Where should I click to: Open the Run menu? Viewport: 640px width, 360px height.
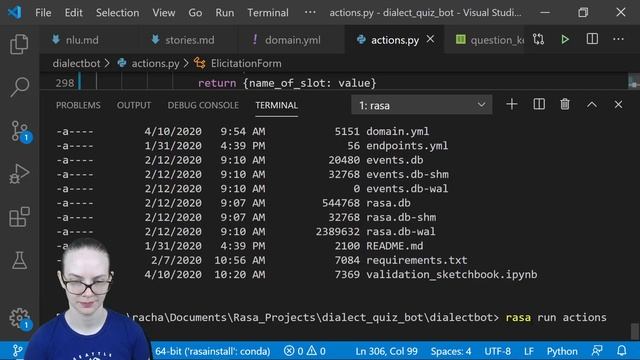click(x=225, y=13)
